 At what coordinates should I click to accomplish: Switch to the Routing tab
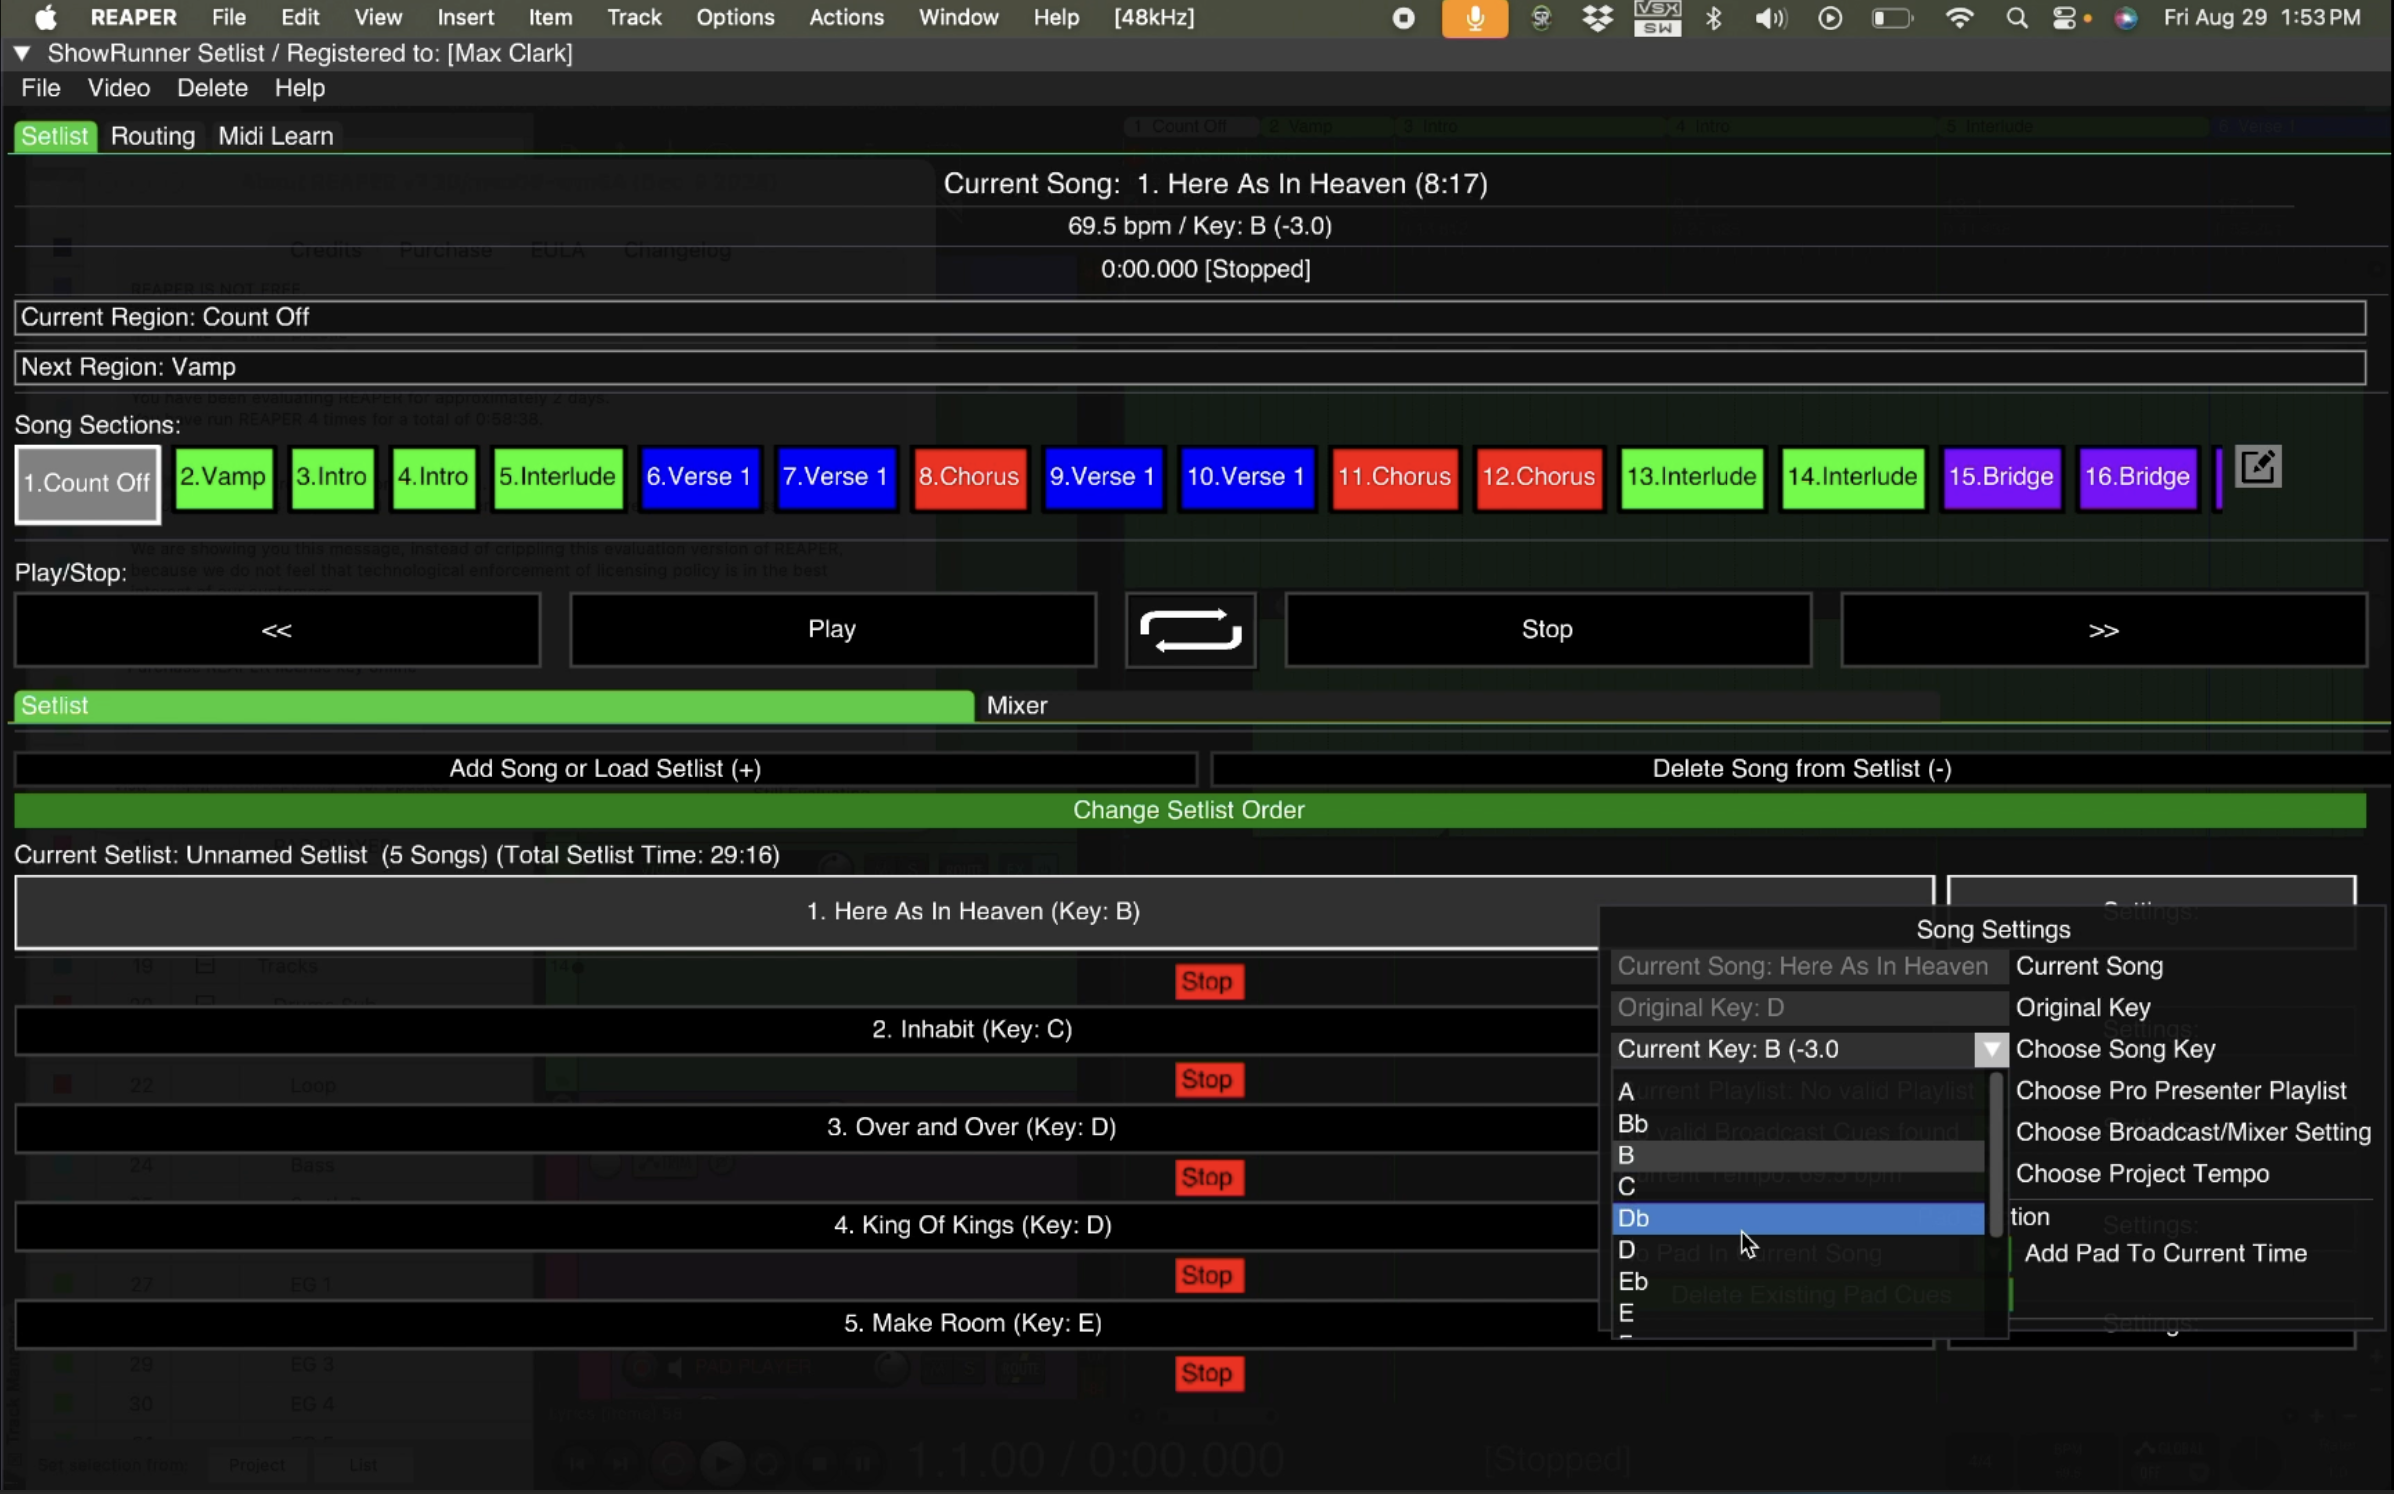pyautogui.click(x=152, y=135)
